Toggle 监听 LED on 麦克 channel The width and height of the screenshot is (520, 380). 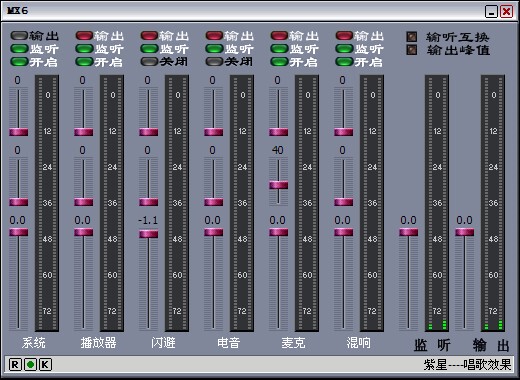click(279, 49)
